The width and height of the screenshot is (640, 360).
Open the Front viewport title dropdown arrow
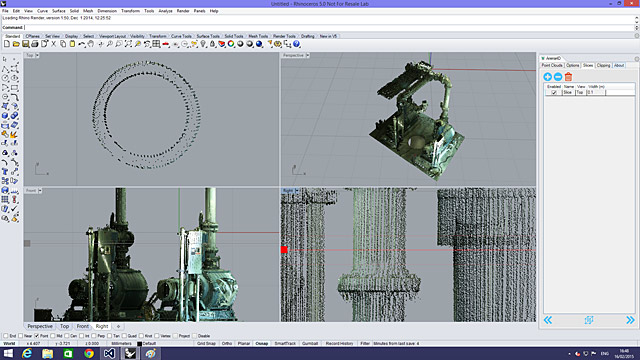(x=40, y=191)
